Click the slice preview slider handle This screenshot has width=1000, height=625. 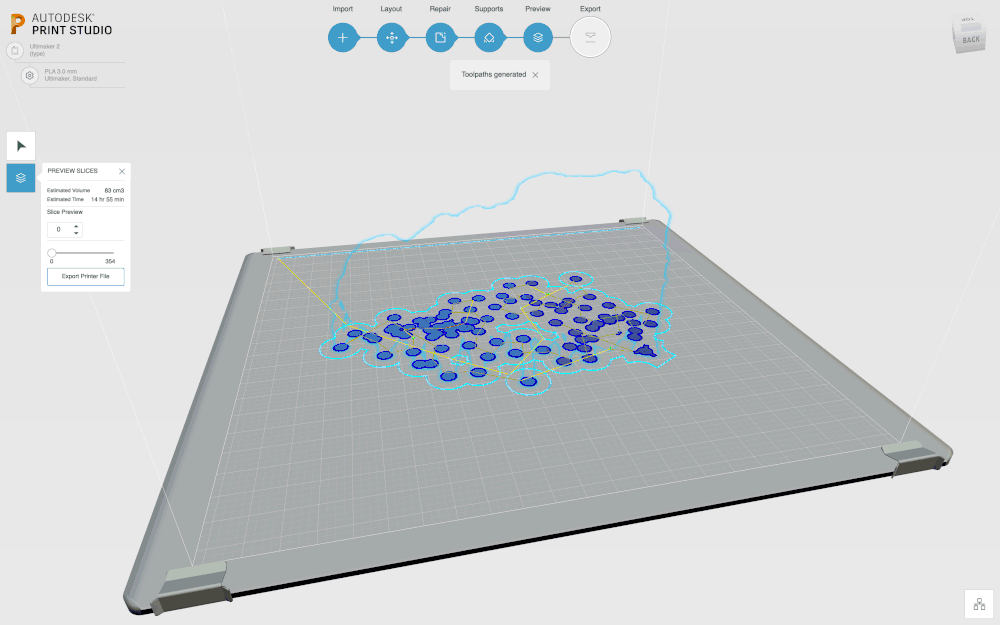click(x=52, y=253)
